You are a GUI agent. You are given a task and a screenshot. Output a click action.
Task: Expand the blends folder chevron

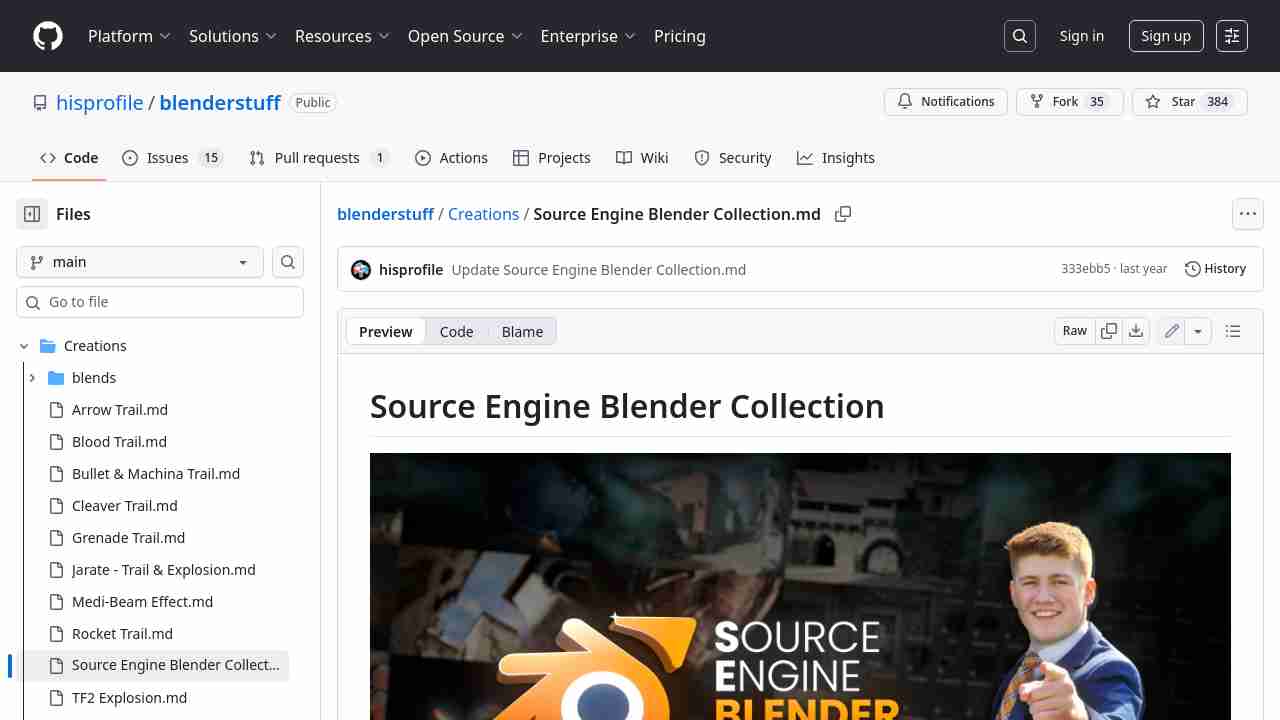click(x=32, y=378)
